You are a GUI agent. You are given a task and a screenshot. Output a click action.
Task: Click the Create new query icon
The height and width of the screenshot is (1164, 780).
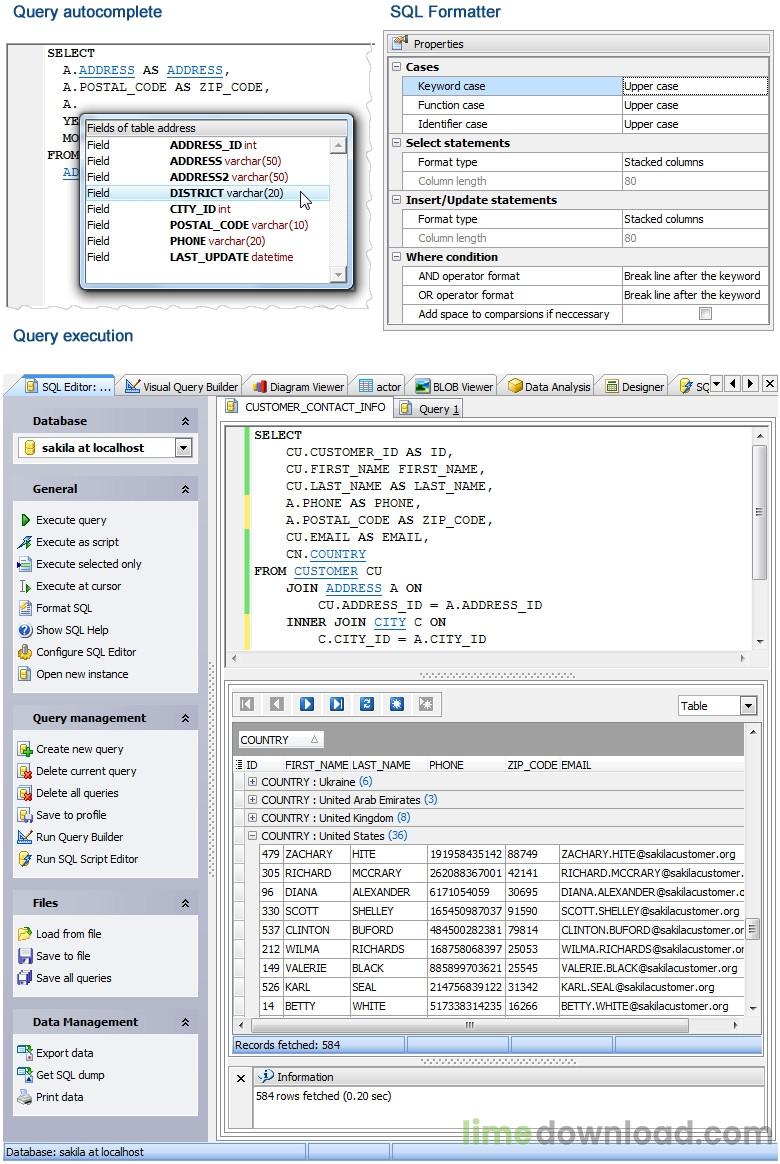point(25,749)
